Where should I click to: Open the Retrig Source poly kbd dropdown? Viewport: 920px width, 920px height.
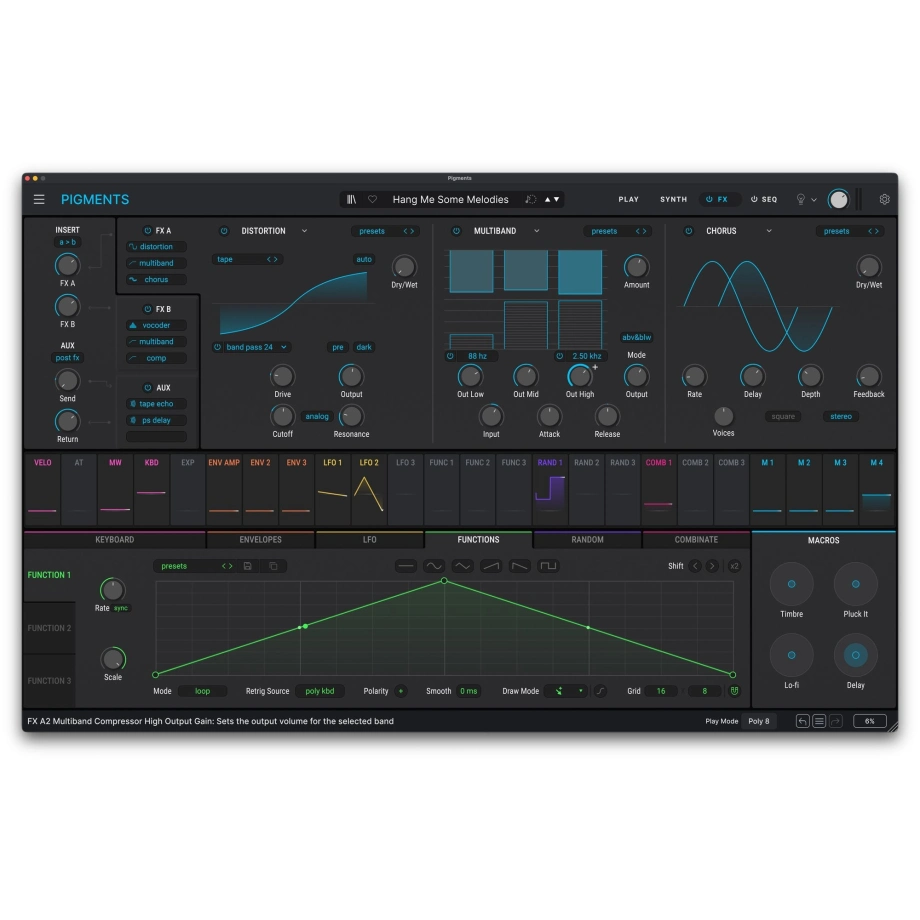coord(320,691)
